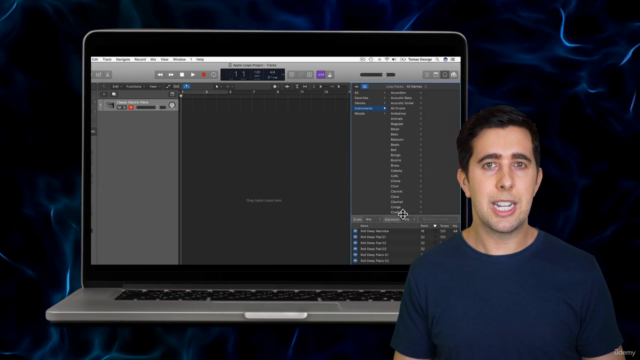Click the Fast Forward transport button

pyautogui.click(x=171, y=75)
